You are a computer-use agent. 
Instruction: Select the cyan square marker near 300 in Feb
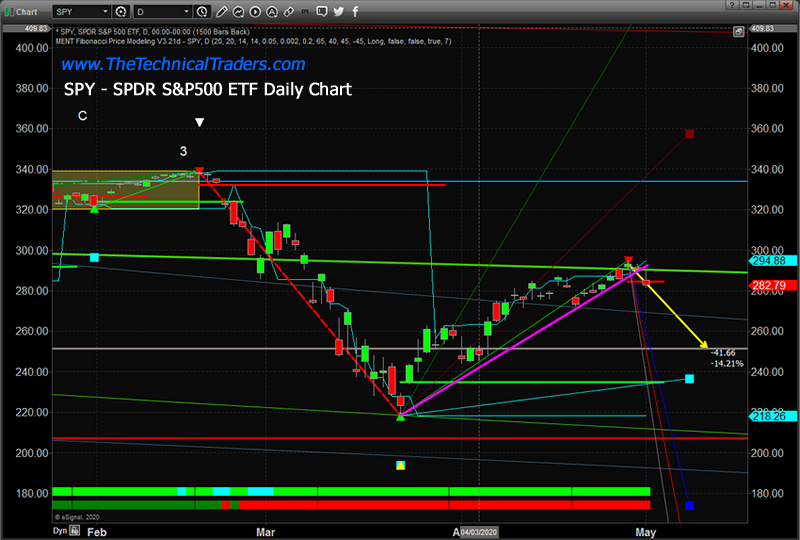tap(94, 257)
